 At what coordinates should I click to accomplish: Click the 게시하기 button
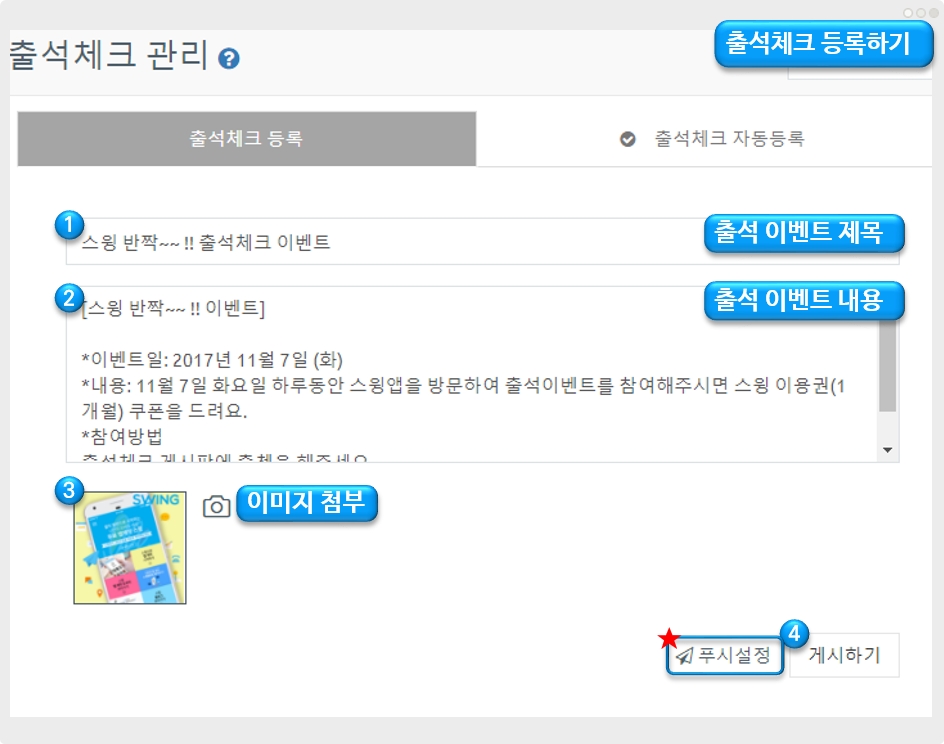click(x=844, y=655)
